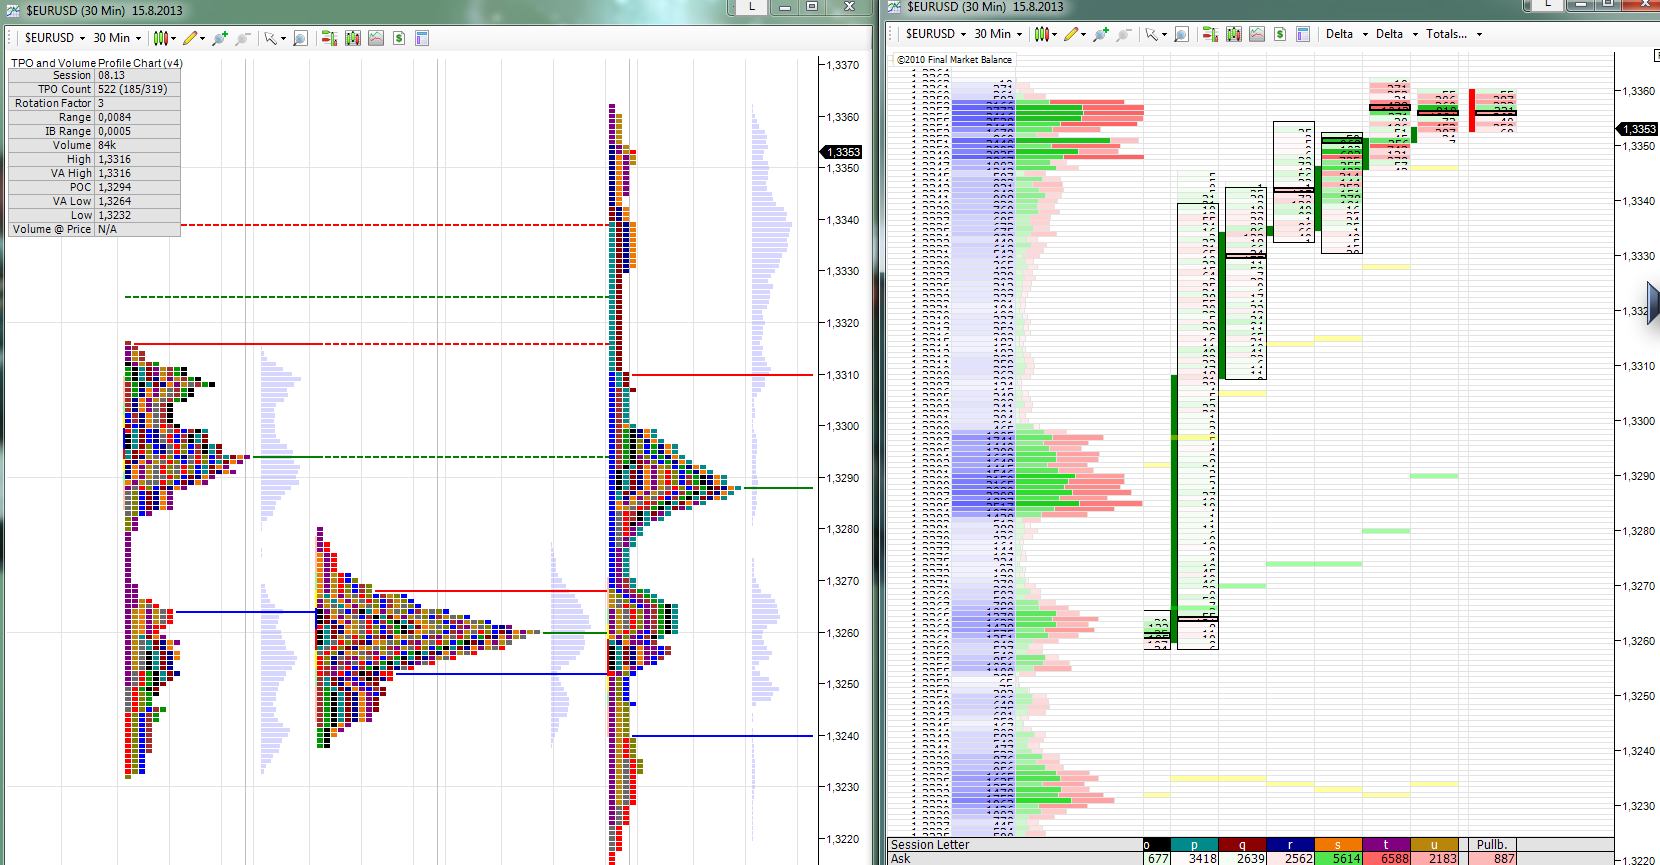The width and height of the screenshot is (1660, 865).
Task: Click current price marker 1,3353 on left axis
Action: coord(842,152)
